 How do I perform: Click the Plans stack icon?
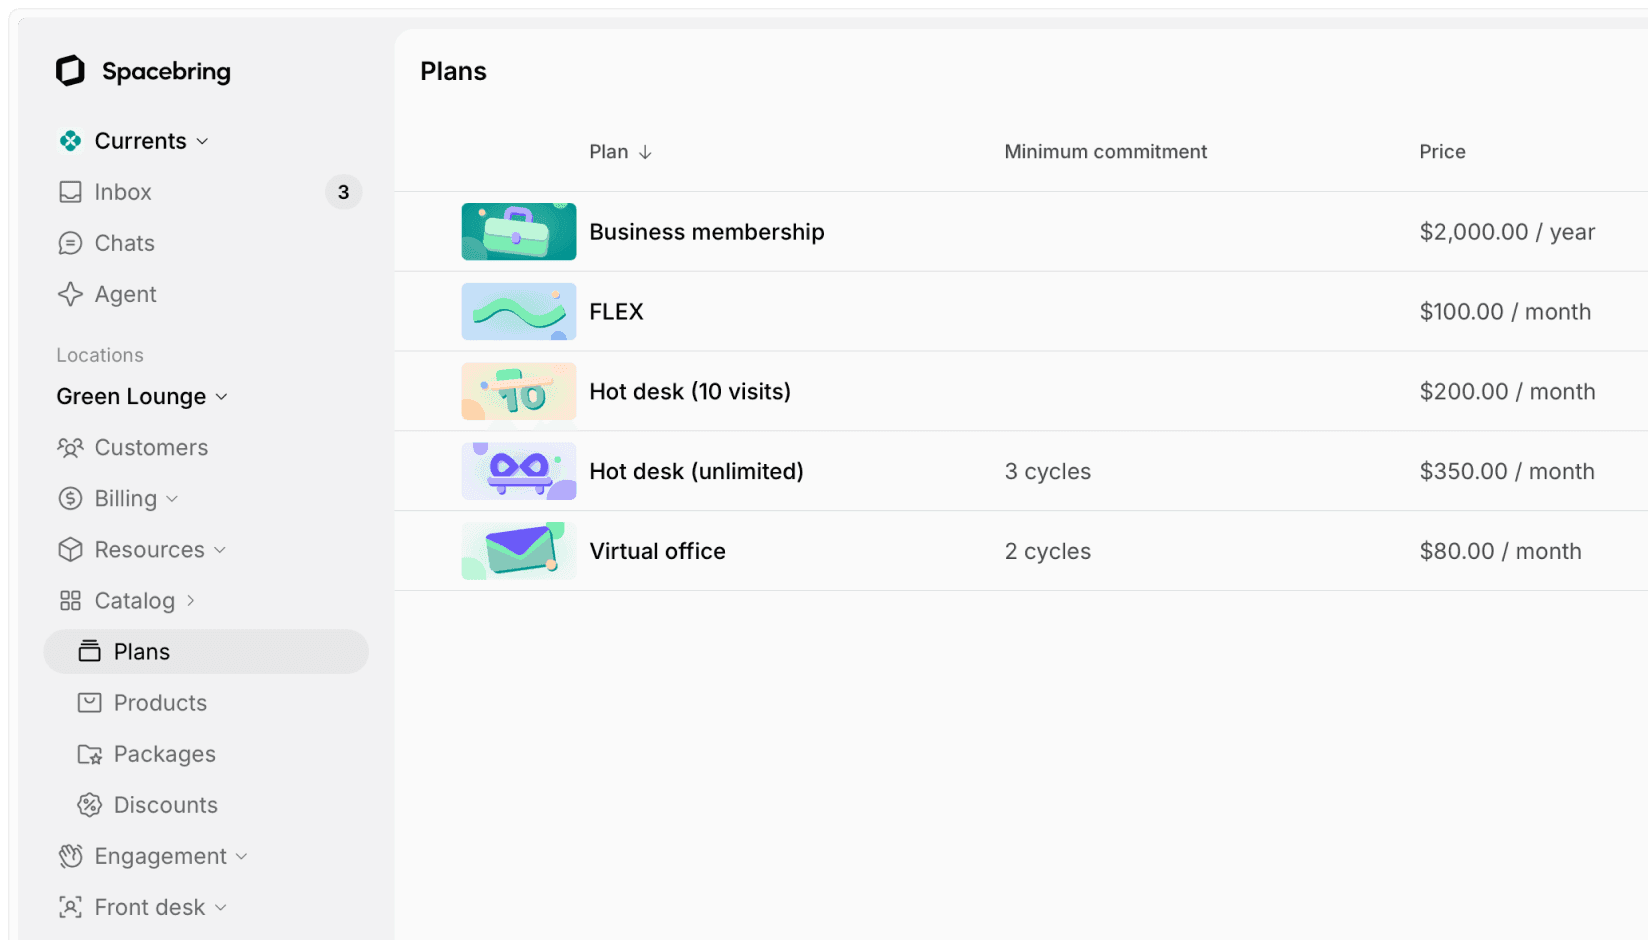[x=90, y=651]
